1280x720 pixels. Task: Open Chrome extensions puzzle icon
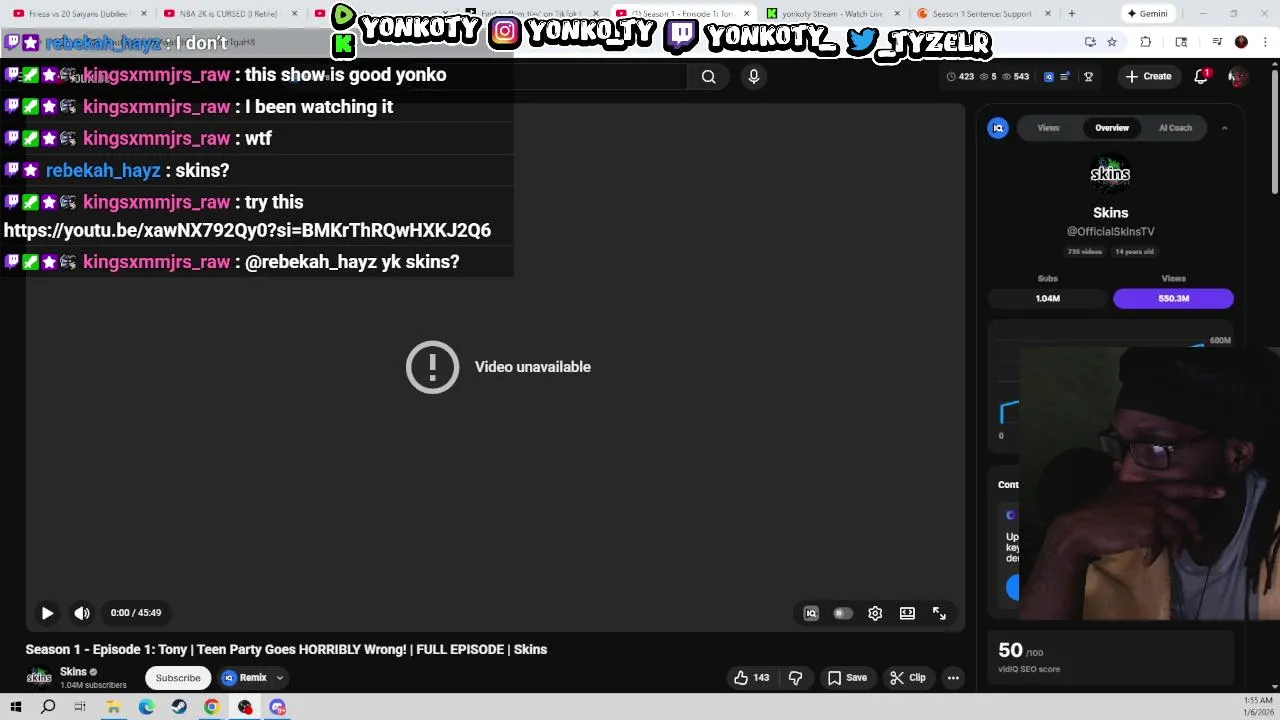pyautogui.click(x=1146, y=42)
